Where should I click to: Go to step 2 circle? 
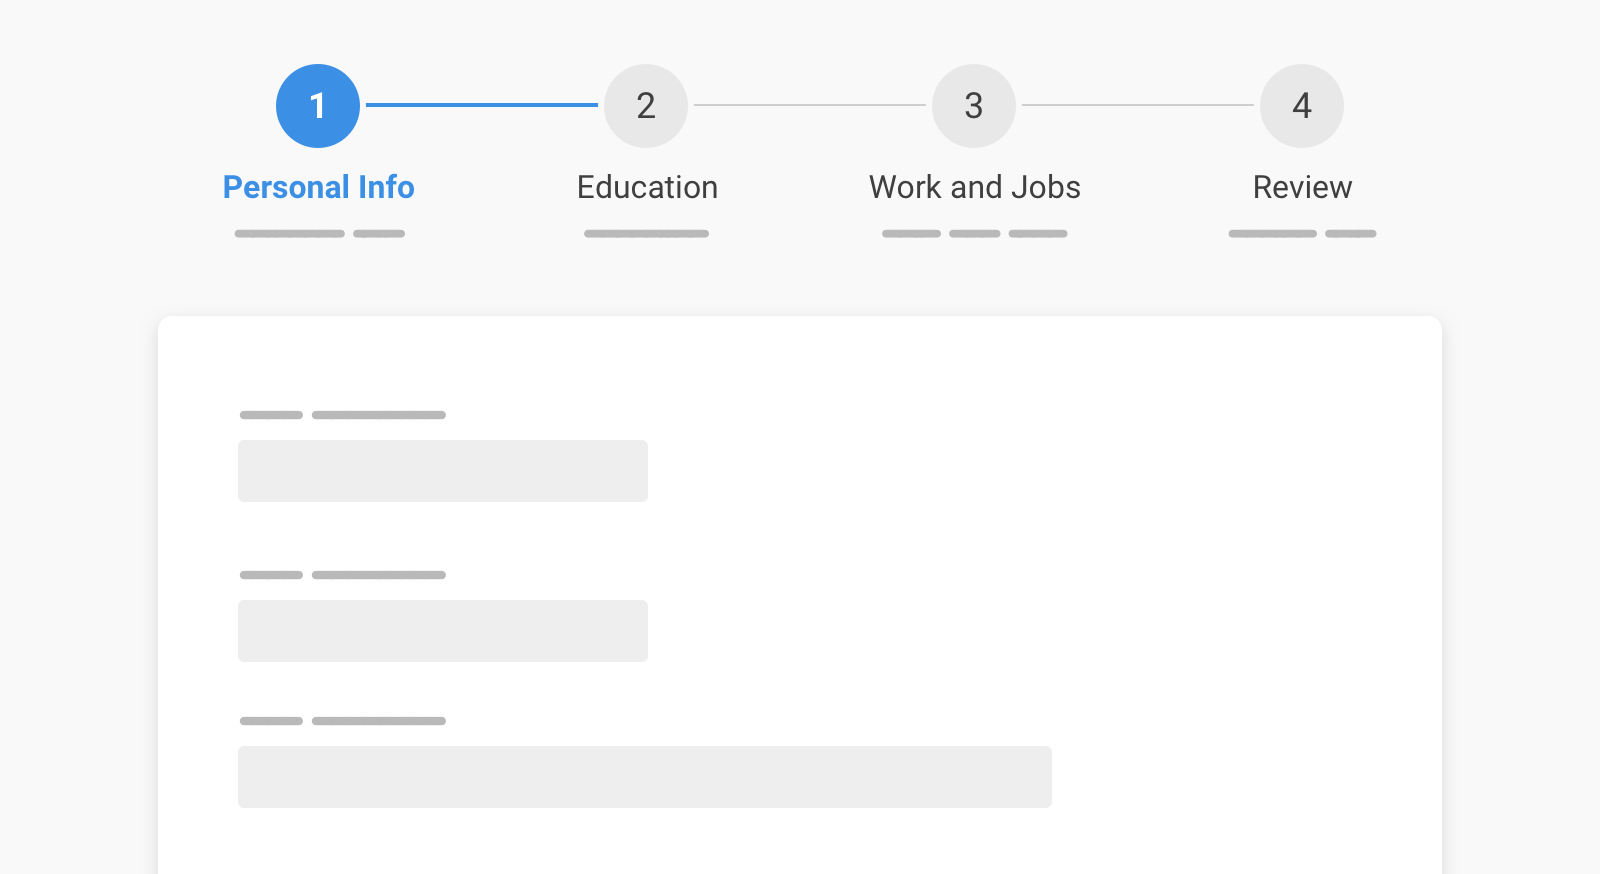click(646, 106)
